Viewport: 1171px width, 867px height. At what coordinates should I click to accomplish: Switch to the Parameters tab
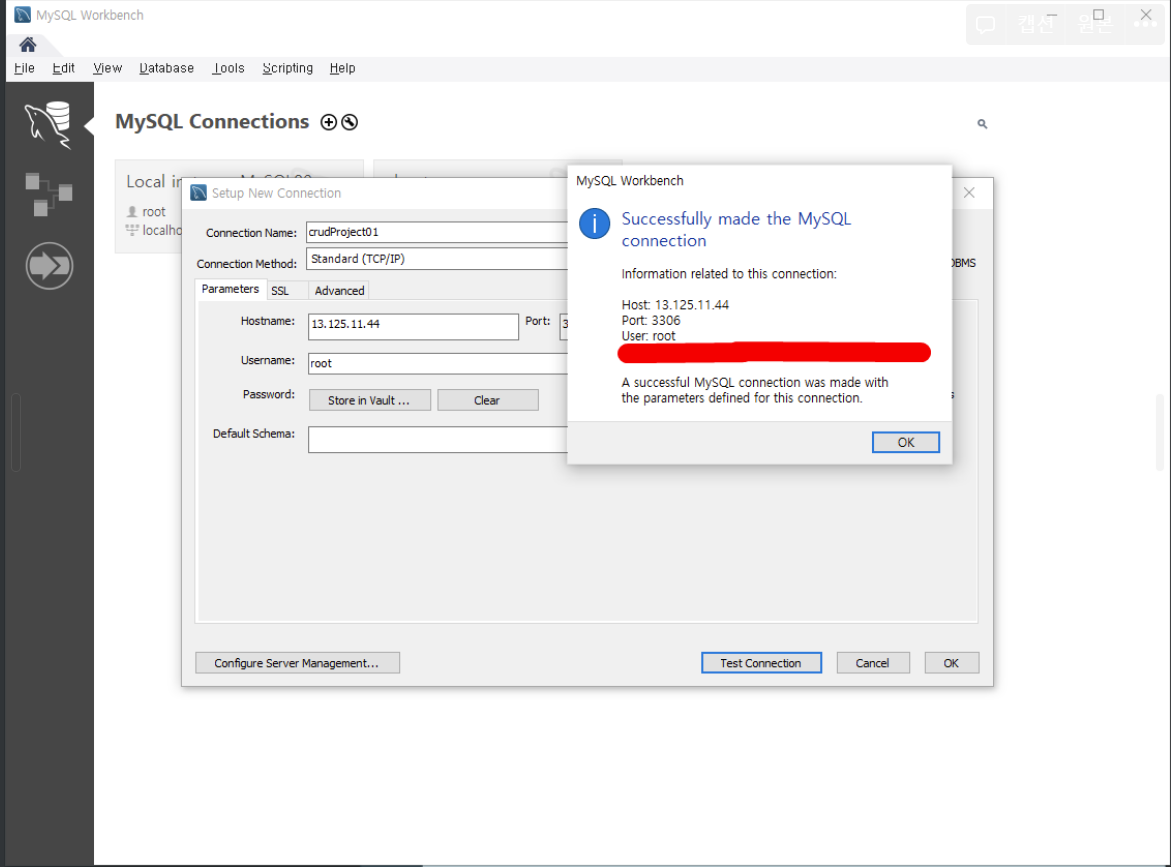coord(230,289)
